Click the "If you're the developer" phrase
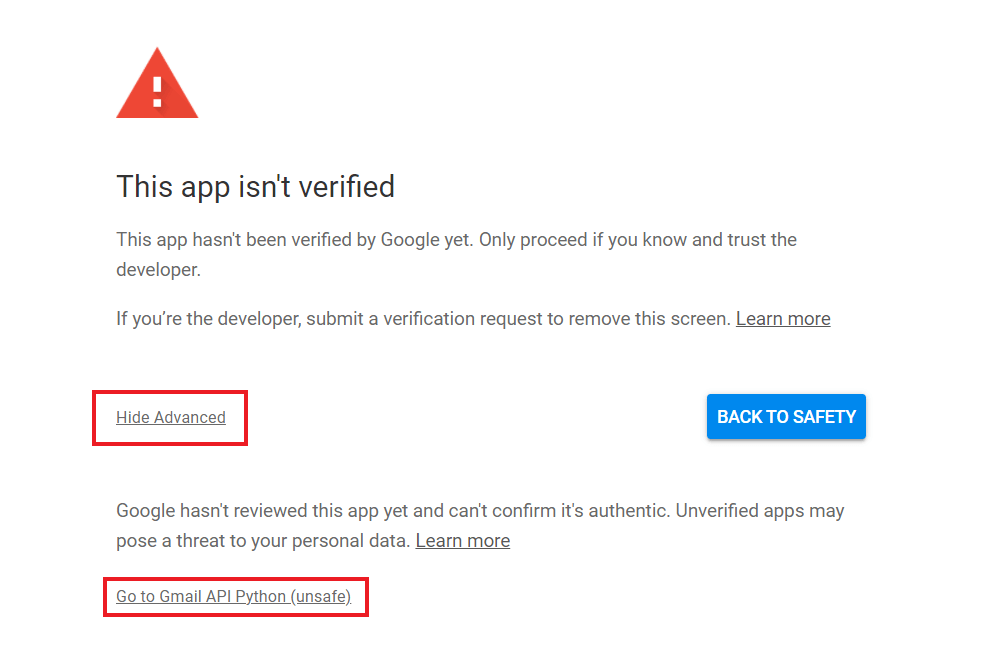The width and height of the screenshot is (999, 671). (206, 319)
